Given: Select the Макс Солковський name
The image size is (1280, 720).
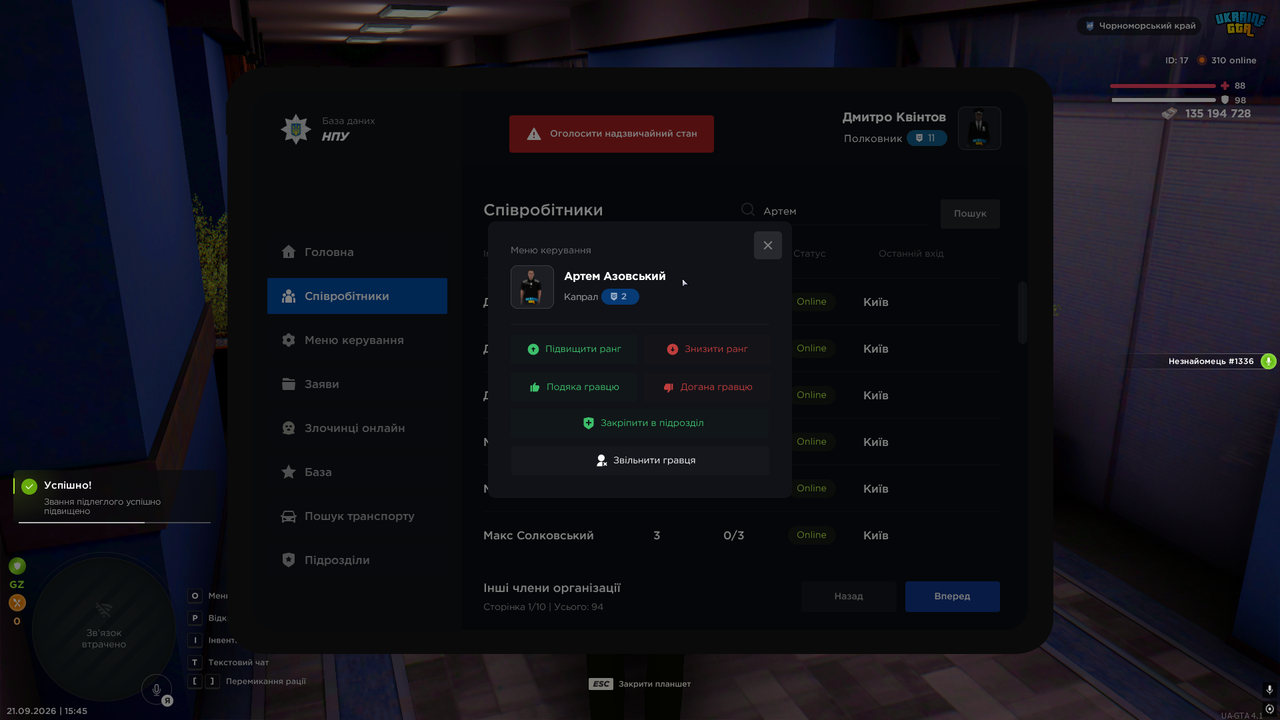Looking at the screenshot, I should pyautogui.click(x=539, y=535).
